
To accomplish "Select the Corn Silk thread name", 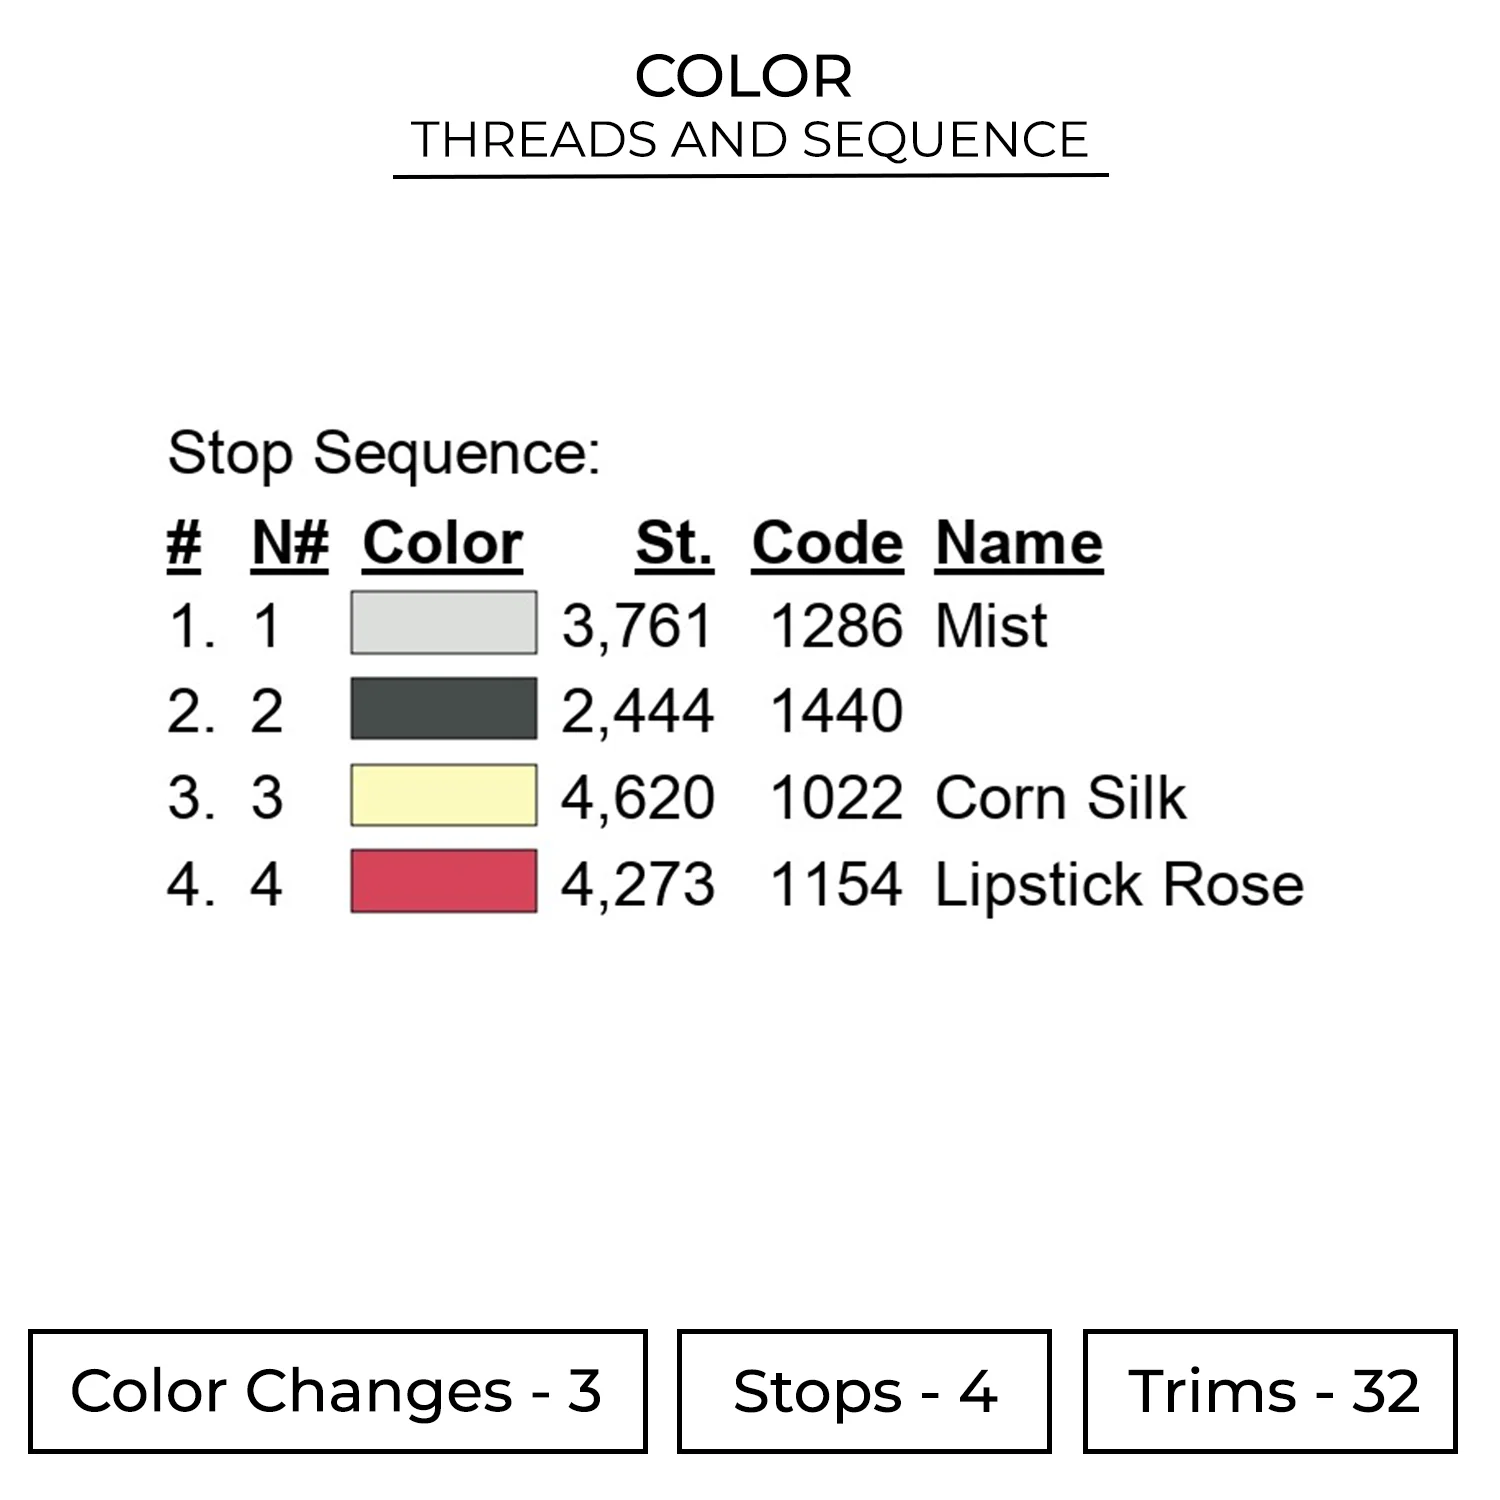I will [x=1060, y=798].
